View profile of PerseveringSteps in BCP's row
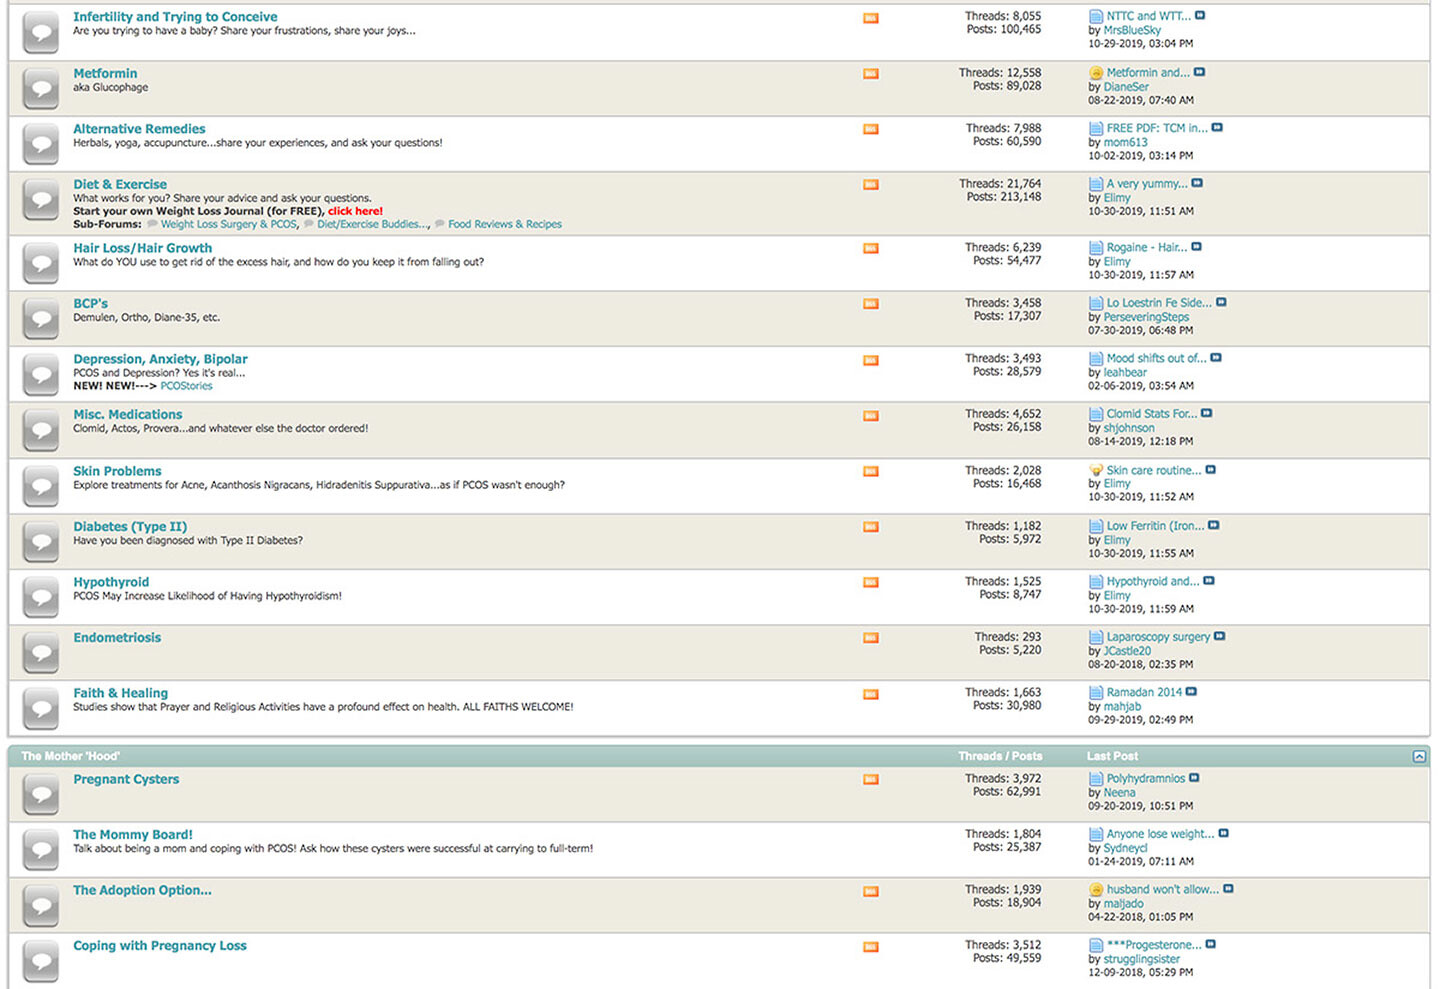 [x=1146, y=317]
